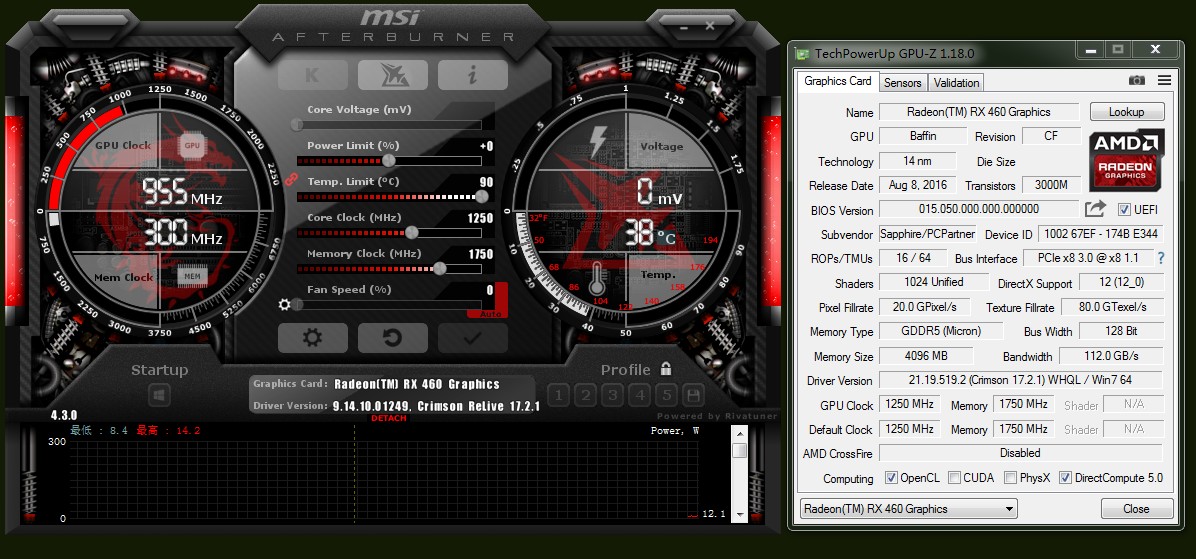This screenshot has width=1196, height=559.
Task: Click the Fan Speed slider handle
Action: pos(297,304)
